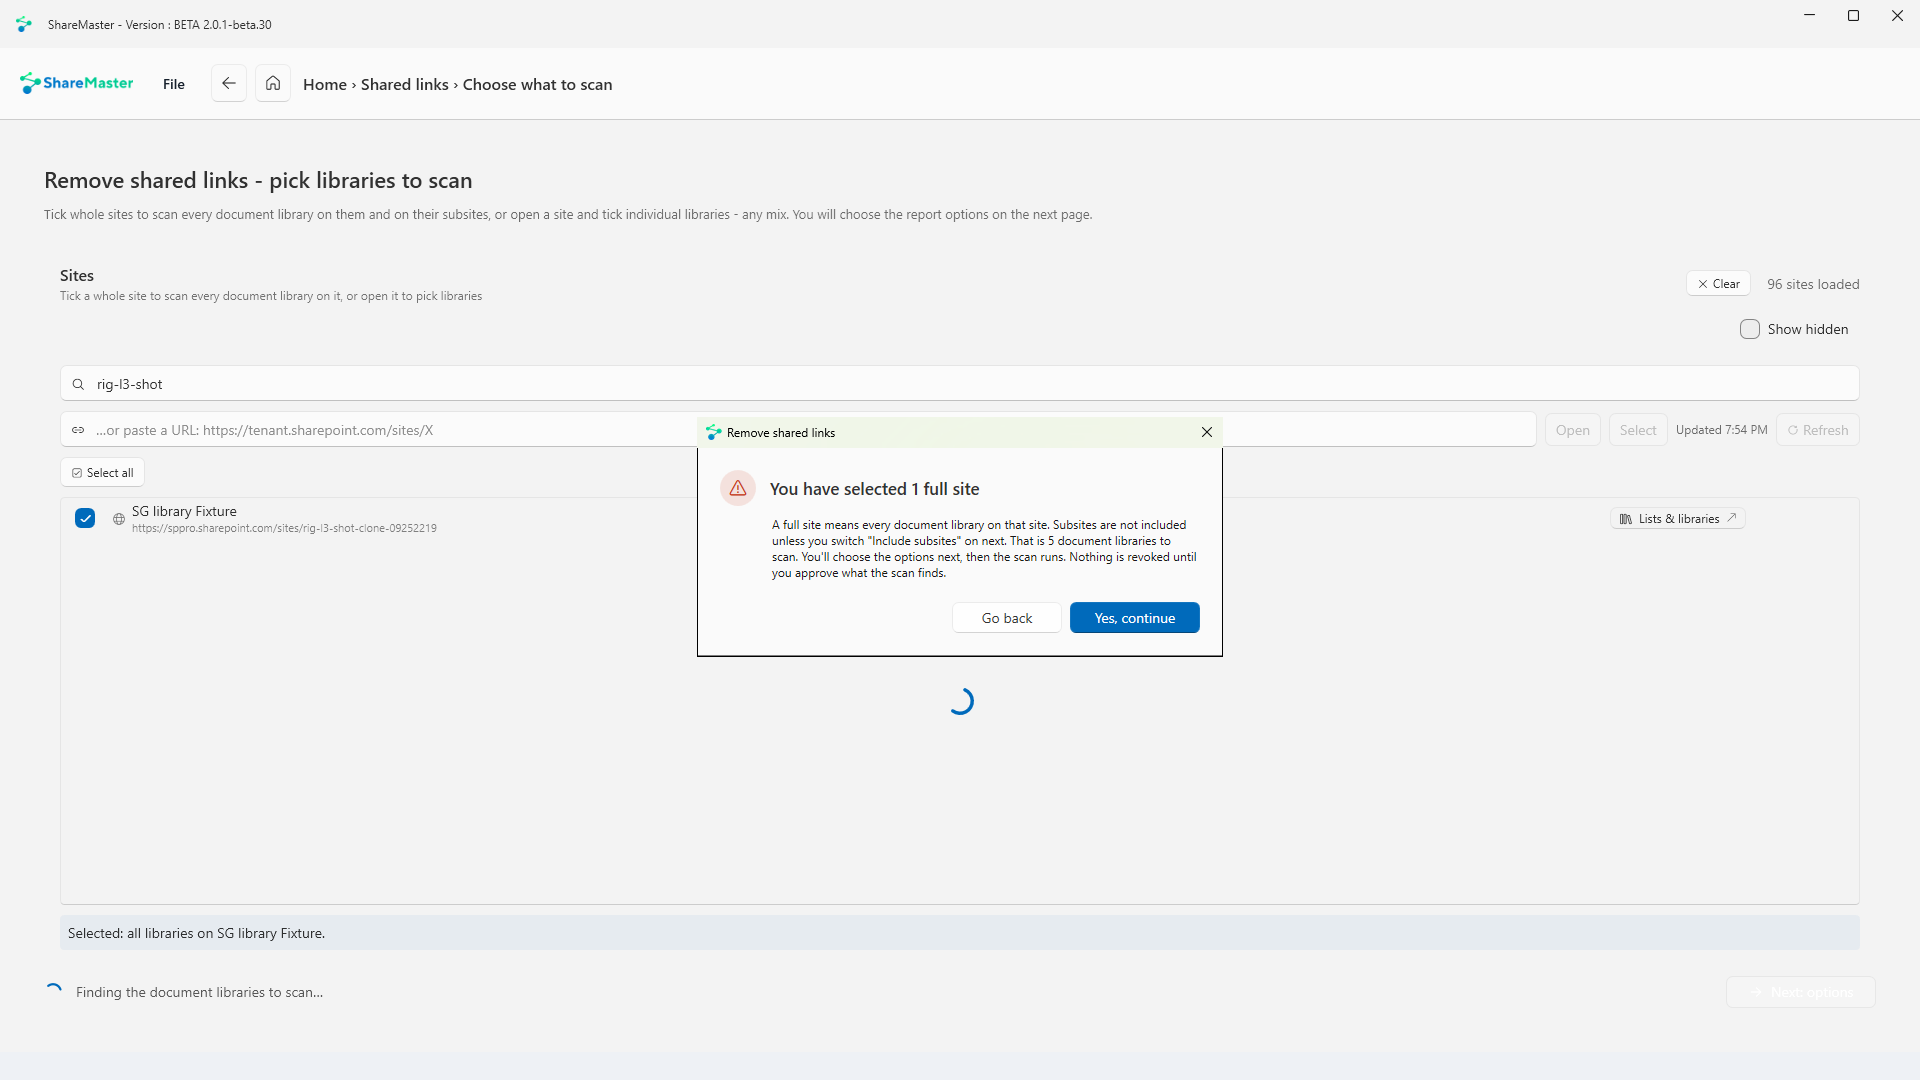Image resolution: width=1920 pixels, height=1080 pixels.
Task: Choose Go back in the dialog
Action: 1007,618
